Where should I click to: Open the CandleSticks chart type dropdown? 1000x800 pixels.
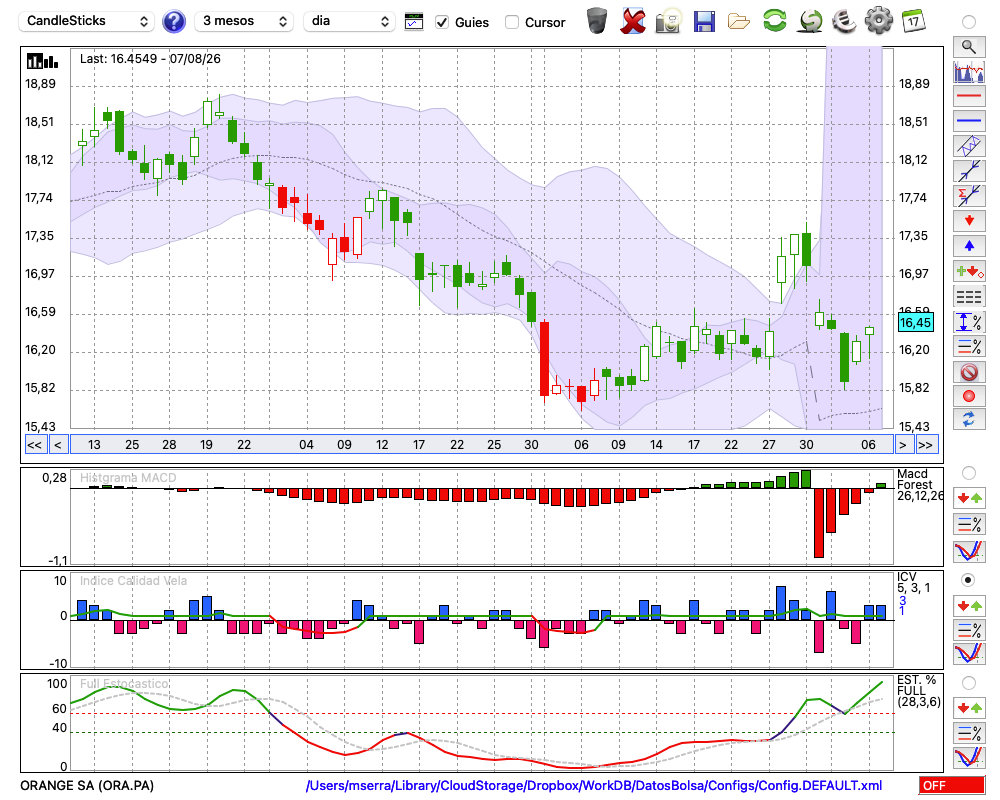87,21
